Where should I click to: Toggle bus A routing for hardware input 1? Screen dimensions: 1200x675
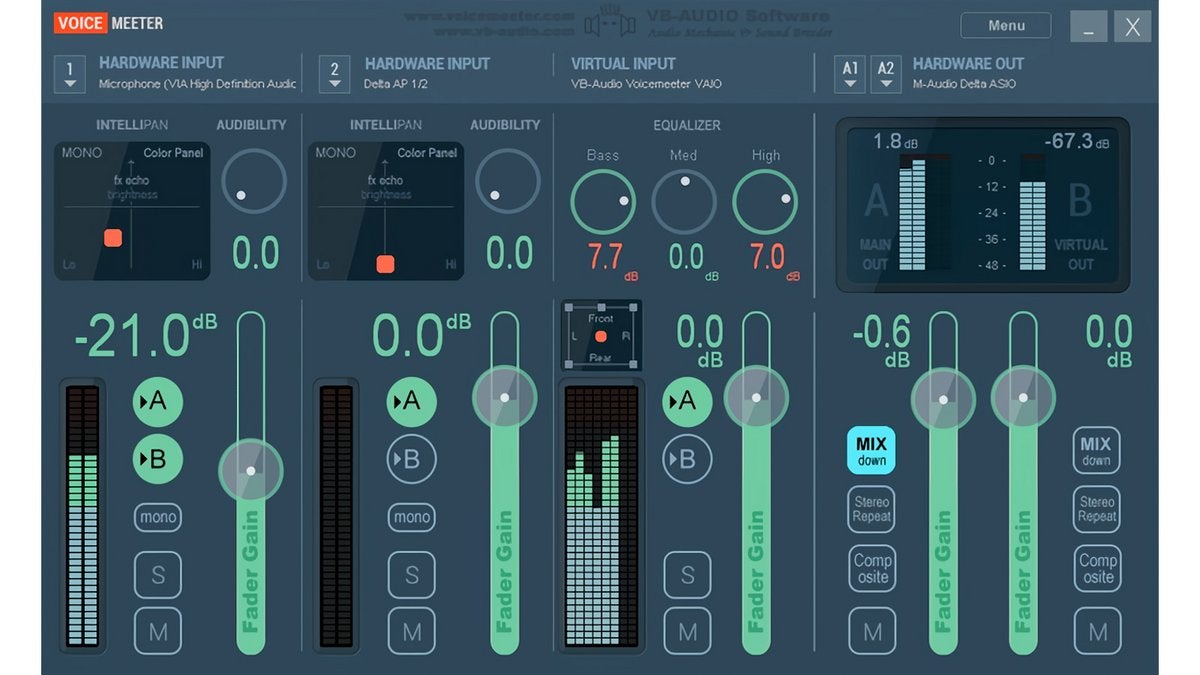click(x=158, y=402)
